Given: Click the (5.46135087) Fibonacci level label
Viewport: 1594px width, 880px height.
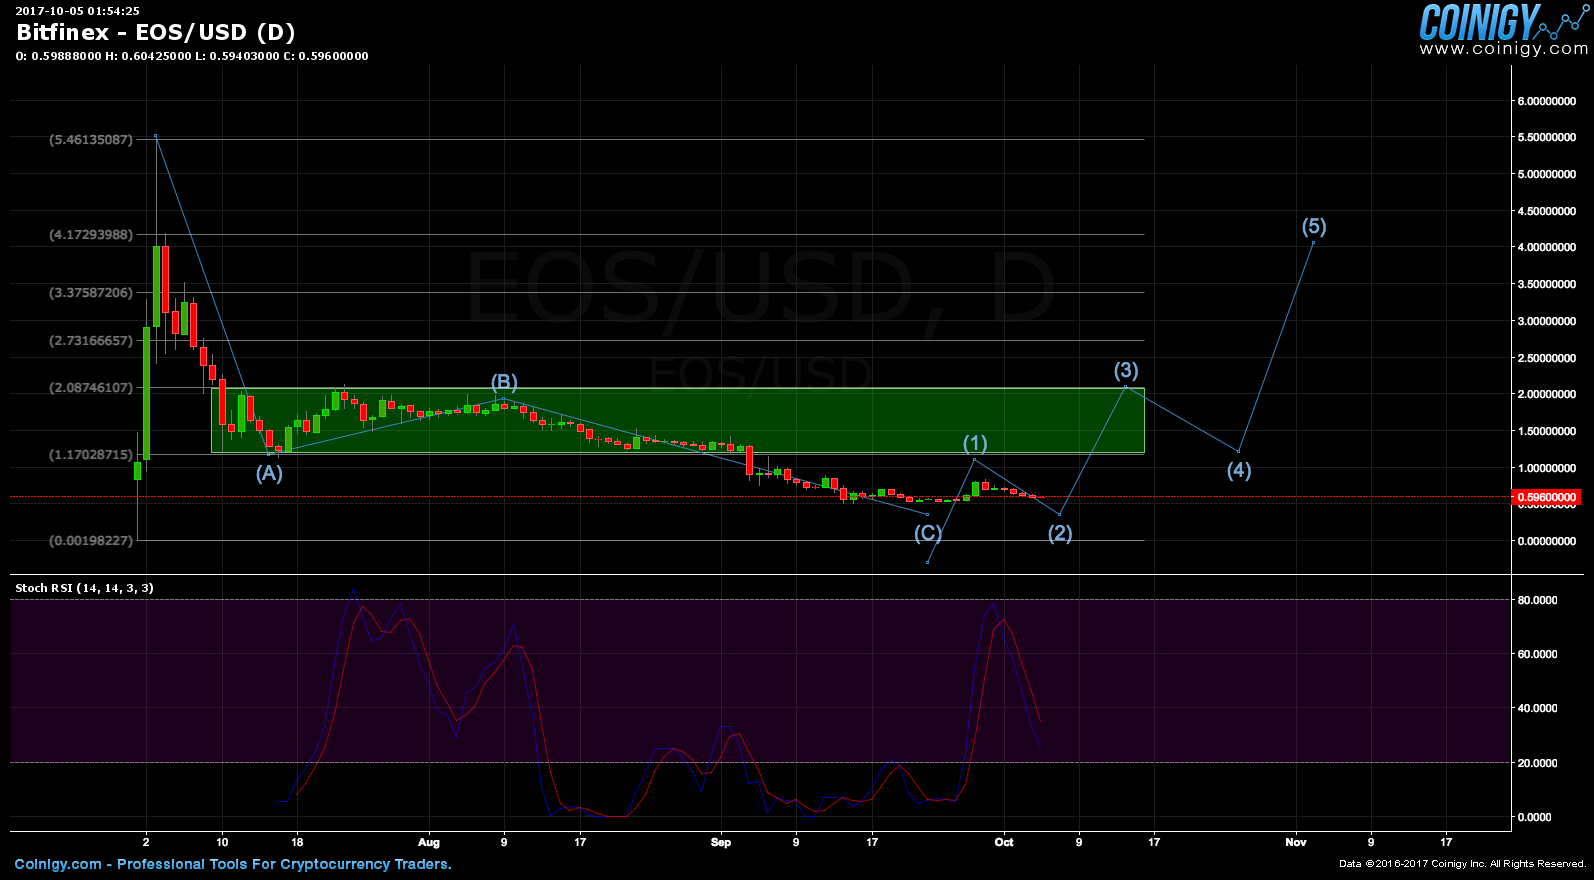Looking at the screenshot, I should pos(91,139).
